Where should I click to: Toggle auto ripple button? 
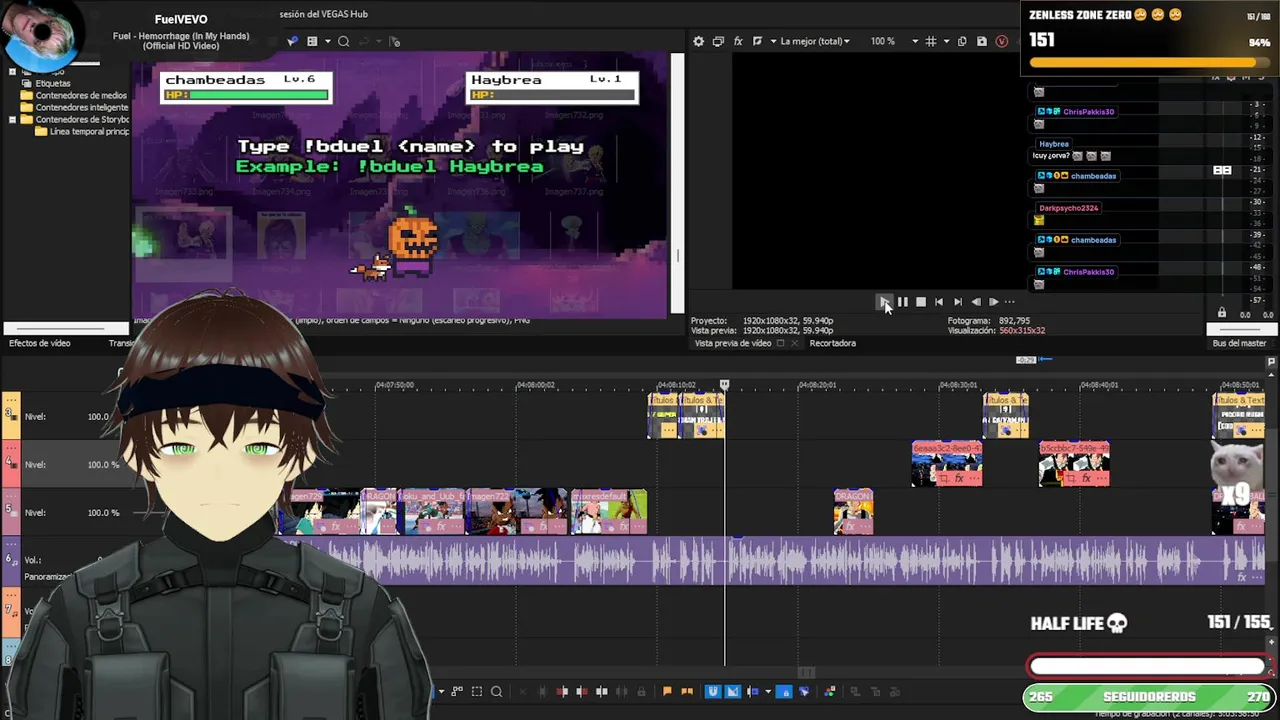[x=752, y=691]
